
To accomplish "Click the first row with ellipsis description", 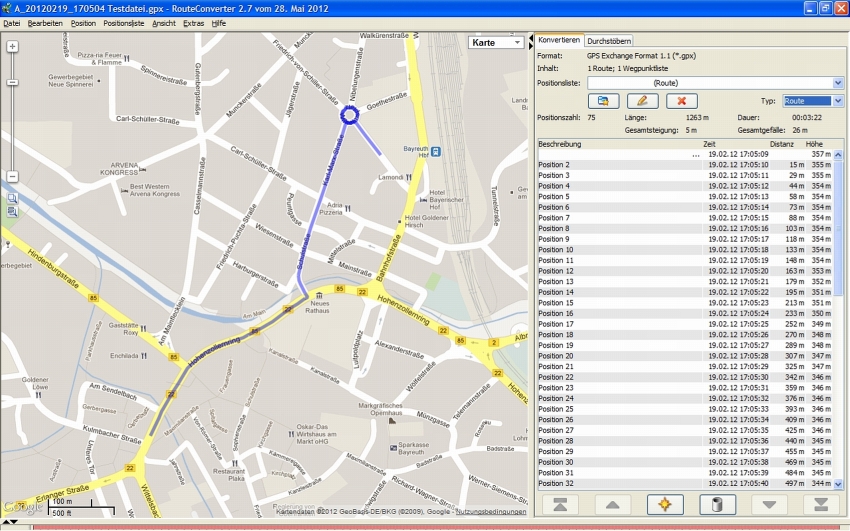I will tap(685, 154).
